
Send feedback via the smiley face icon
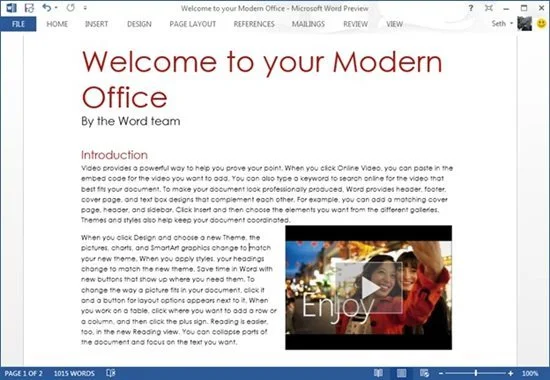tap(541, 24)
